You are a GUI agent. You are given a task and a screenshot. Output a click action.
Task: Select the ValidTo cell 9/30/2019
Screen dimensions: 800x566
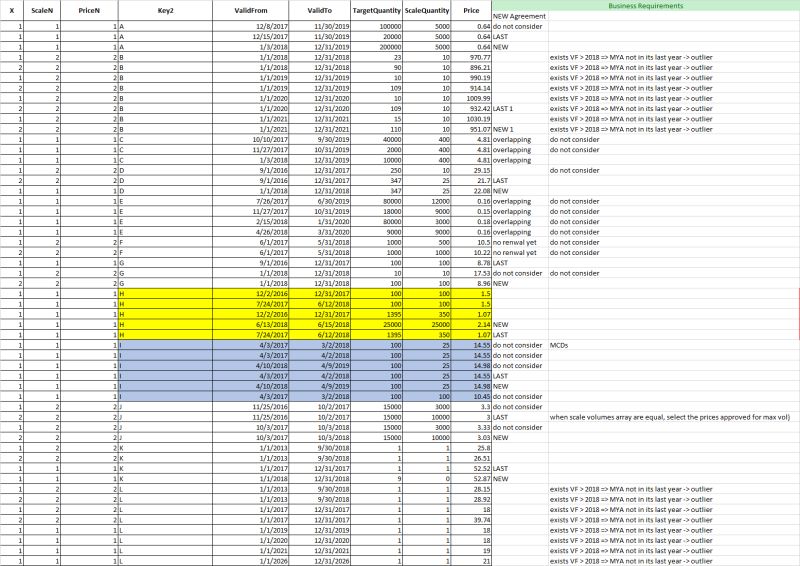319,139
